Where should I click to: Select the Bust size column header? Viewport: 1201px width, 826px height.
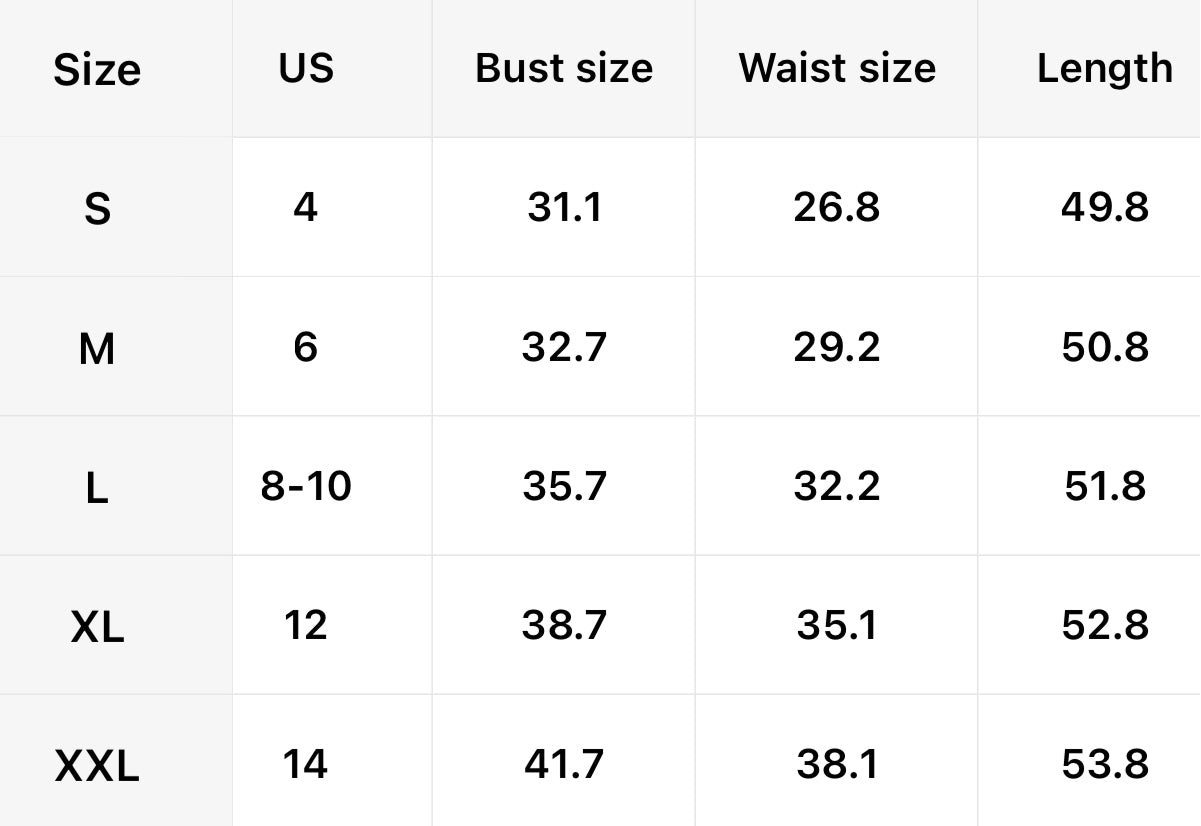564,68
